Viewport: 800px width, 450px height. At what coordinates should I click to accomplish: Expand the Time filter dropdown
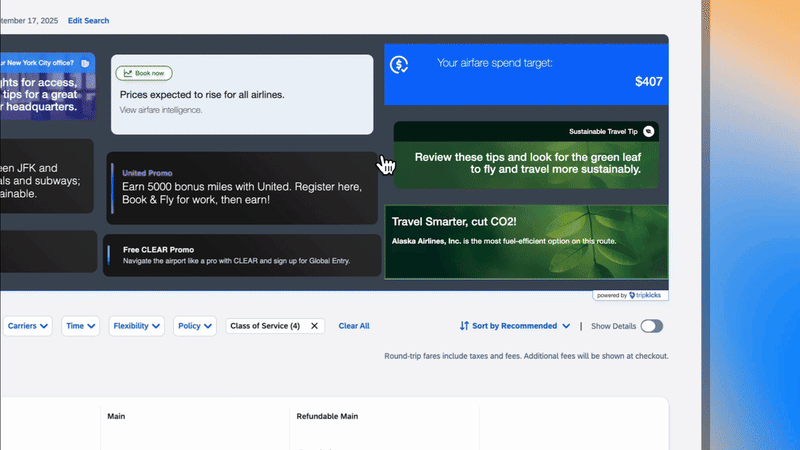81,326
